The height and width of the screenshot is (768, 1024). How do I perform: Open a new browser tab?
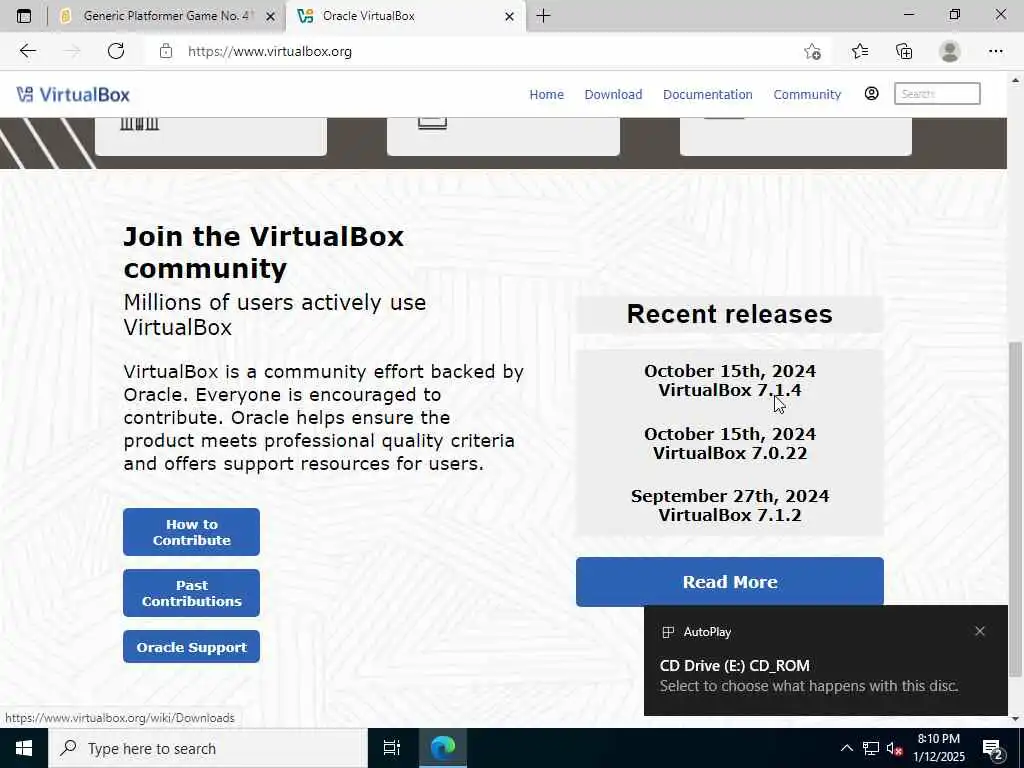[543, 16]
